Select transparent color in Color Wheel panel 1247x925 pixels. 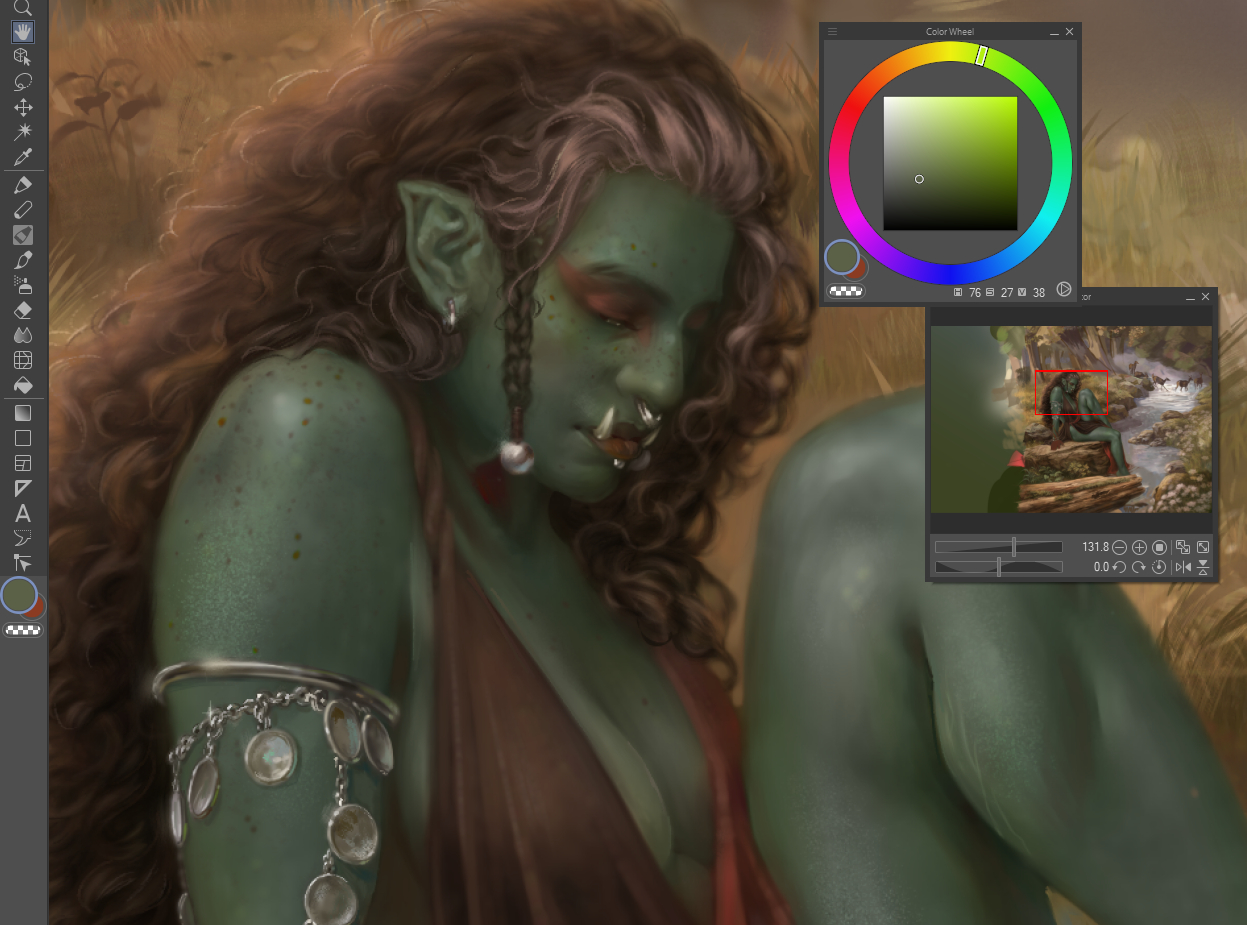(846, 291)
